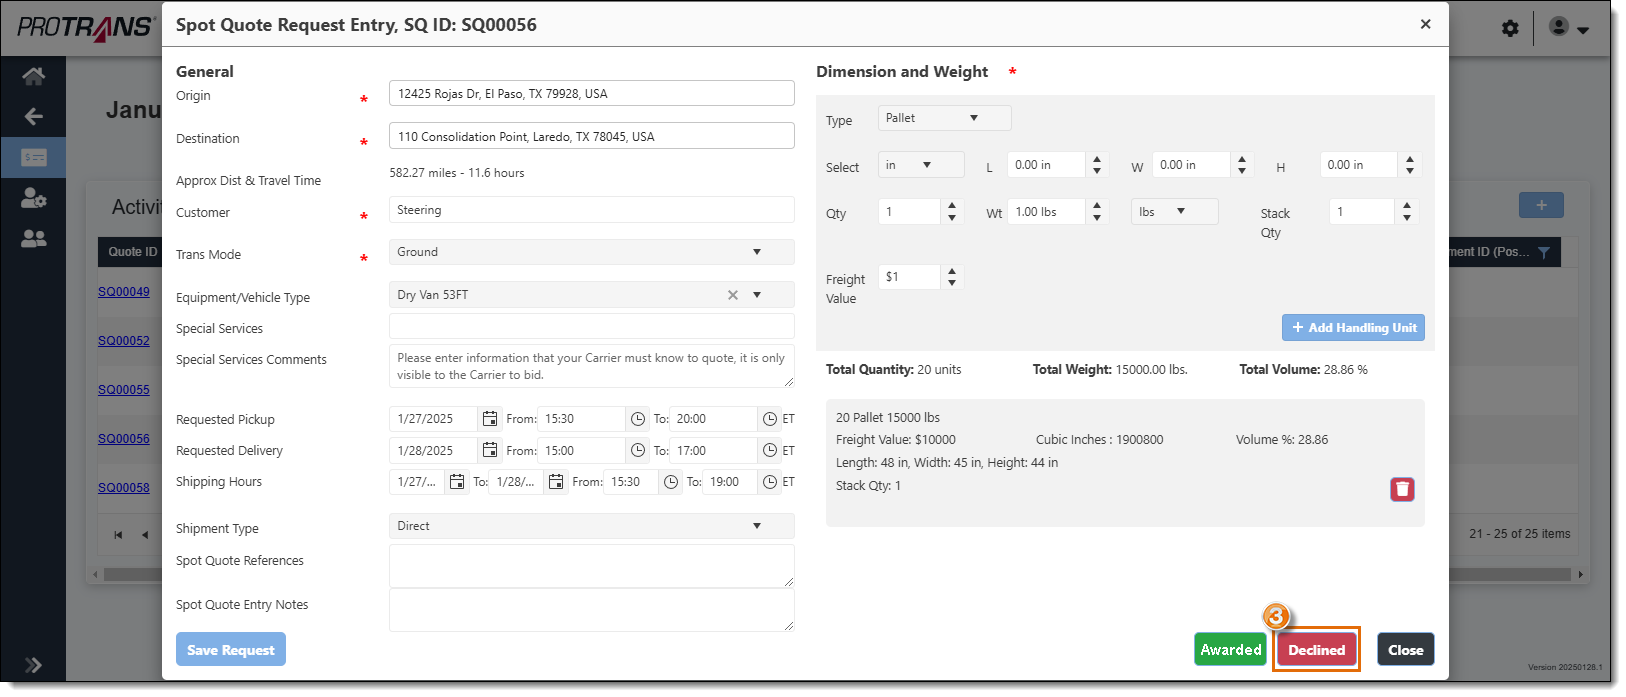Image resolution: width=1626 pixels, height=697 pixels.
Task: Open the Shipment Type dropdown
Action: coord(591,526)
